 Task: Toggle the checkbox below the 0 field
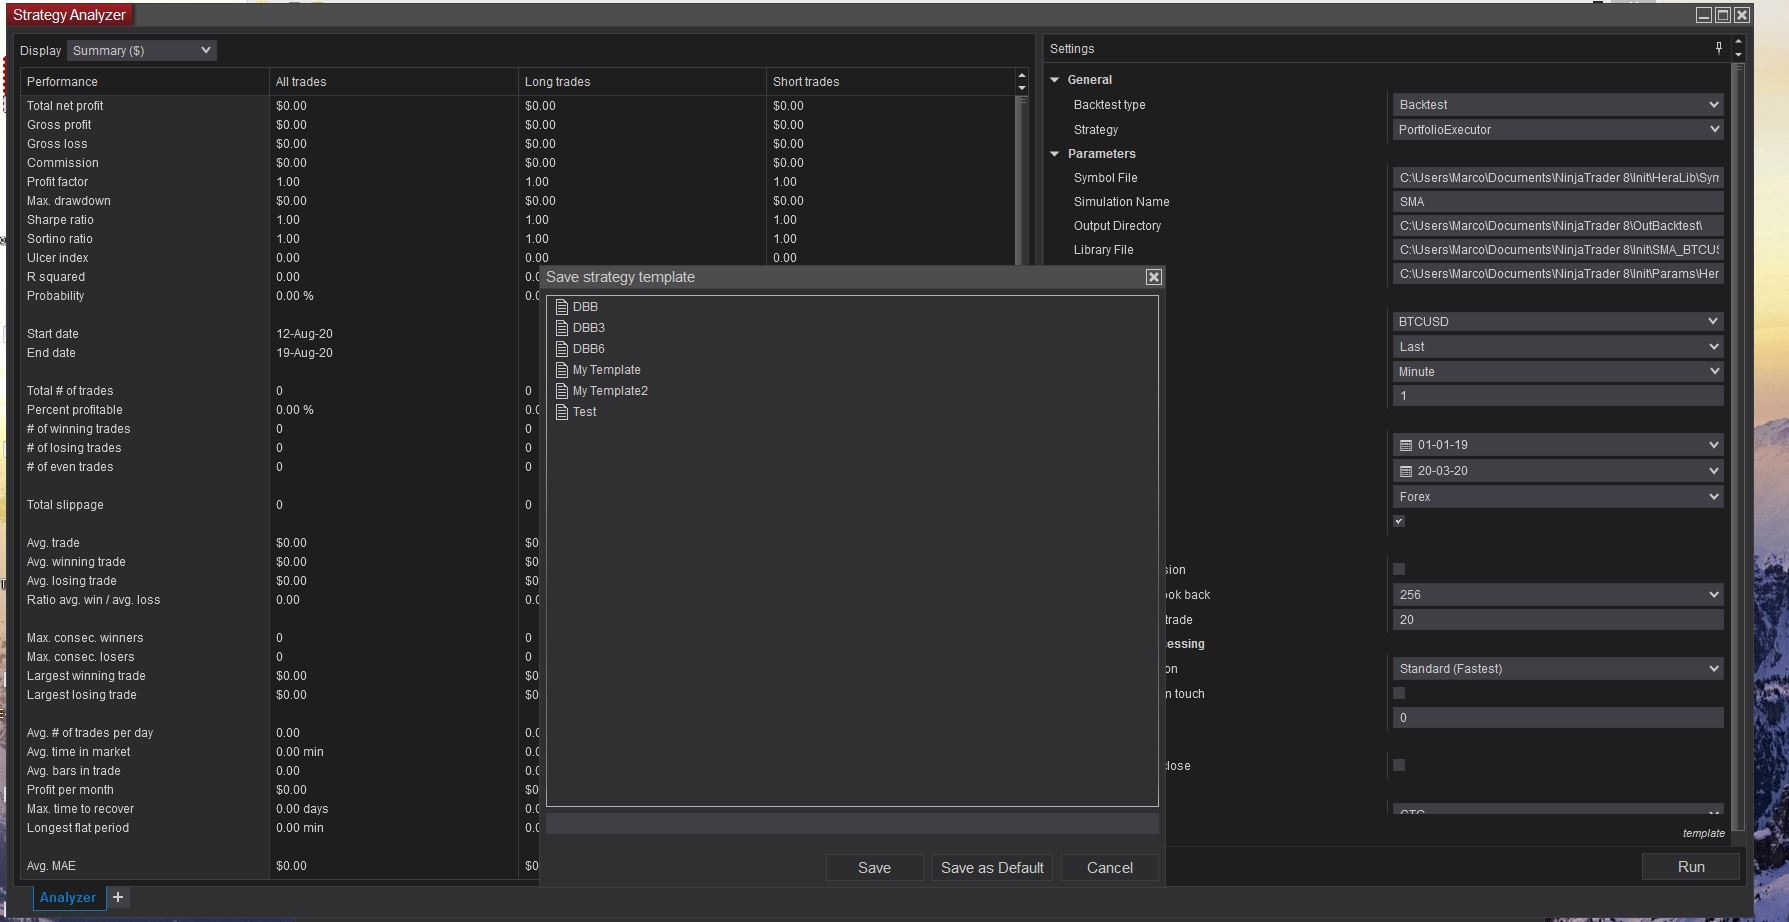(1399, 765)
